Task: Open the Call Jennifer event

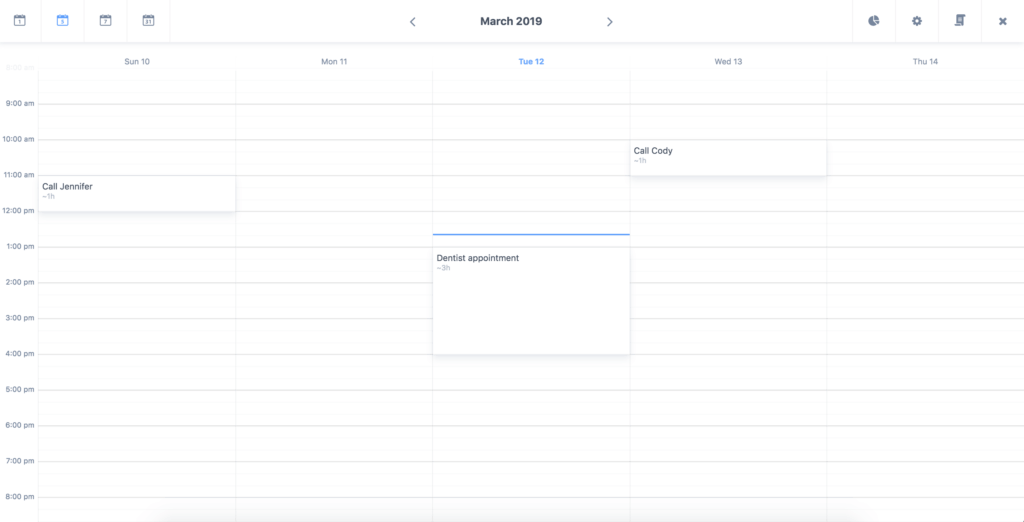Action: 137,193
